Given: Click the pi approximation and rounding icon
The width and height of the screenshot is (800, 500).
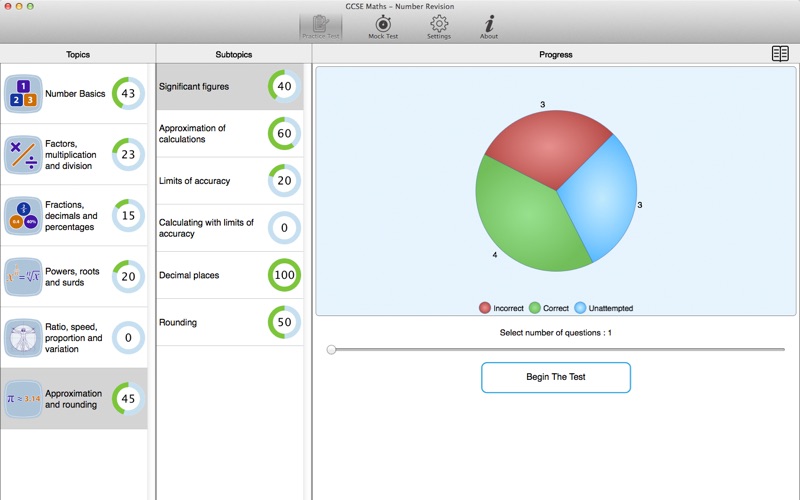Looking at the screenshot, I should [23, 399].
